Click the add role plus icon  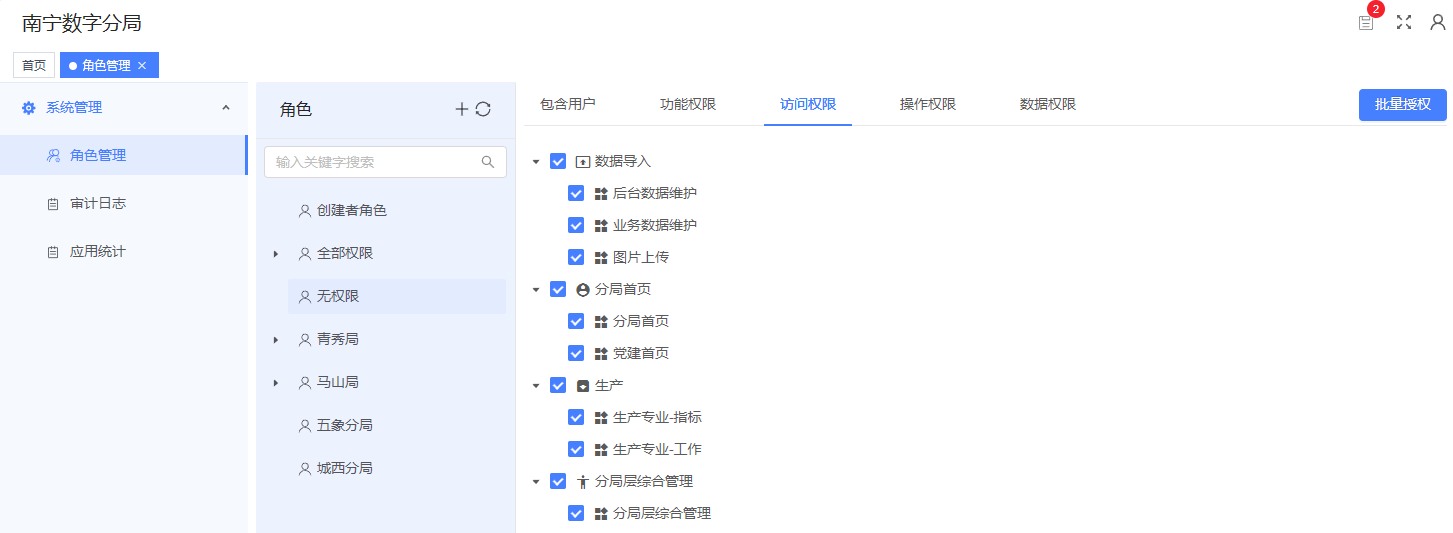point(461,109)
